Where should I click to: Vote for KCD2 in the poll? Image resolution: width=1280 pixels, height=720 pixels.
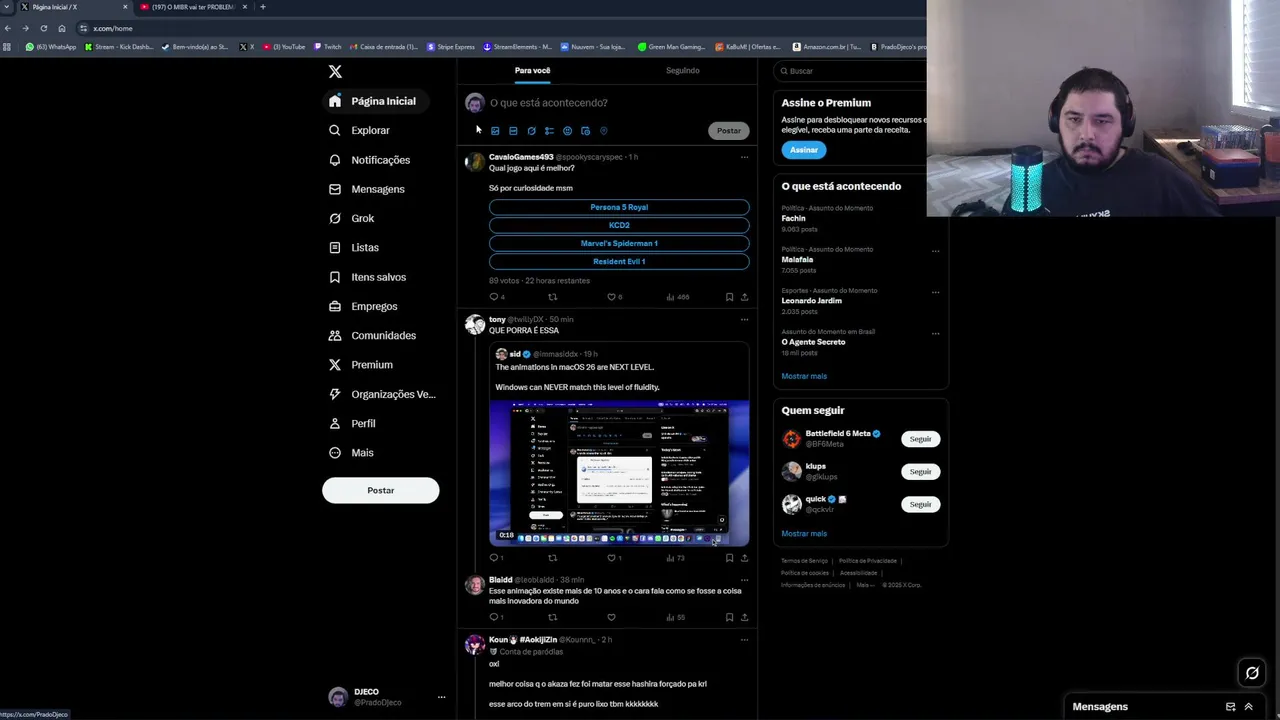pos(619,225)
